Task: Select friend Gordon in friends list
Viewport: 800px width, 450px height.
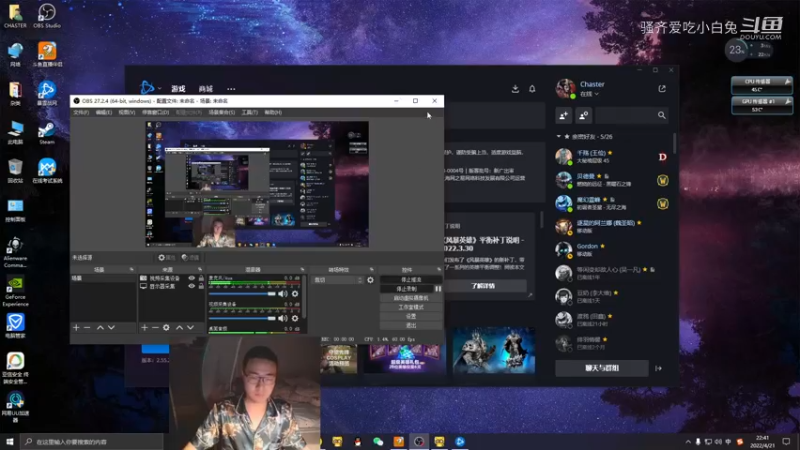Action: coord(612,249)
